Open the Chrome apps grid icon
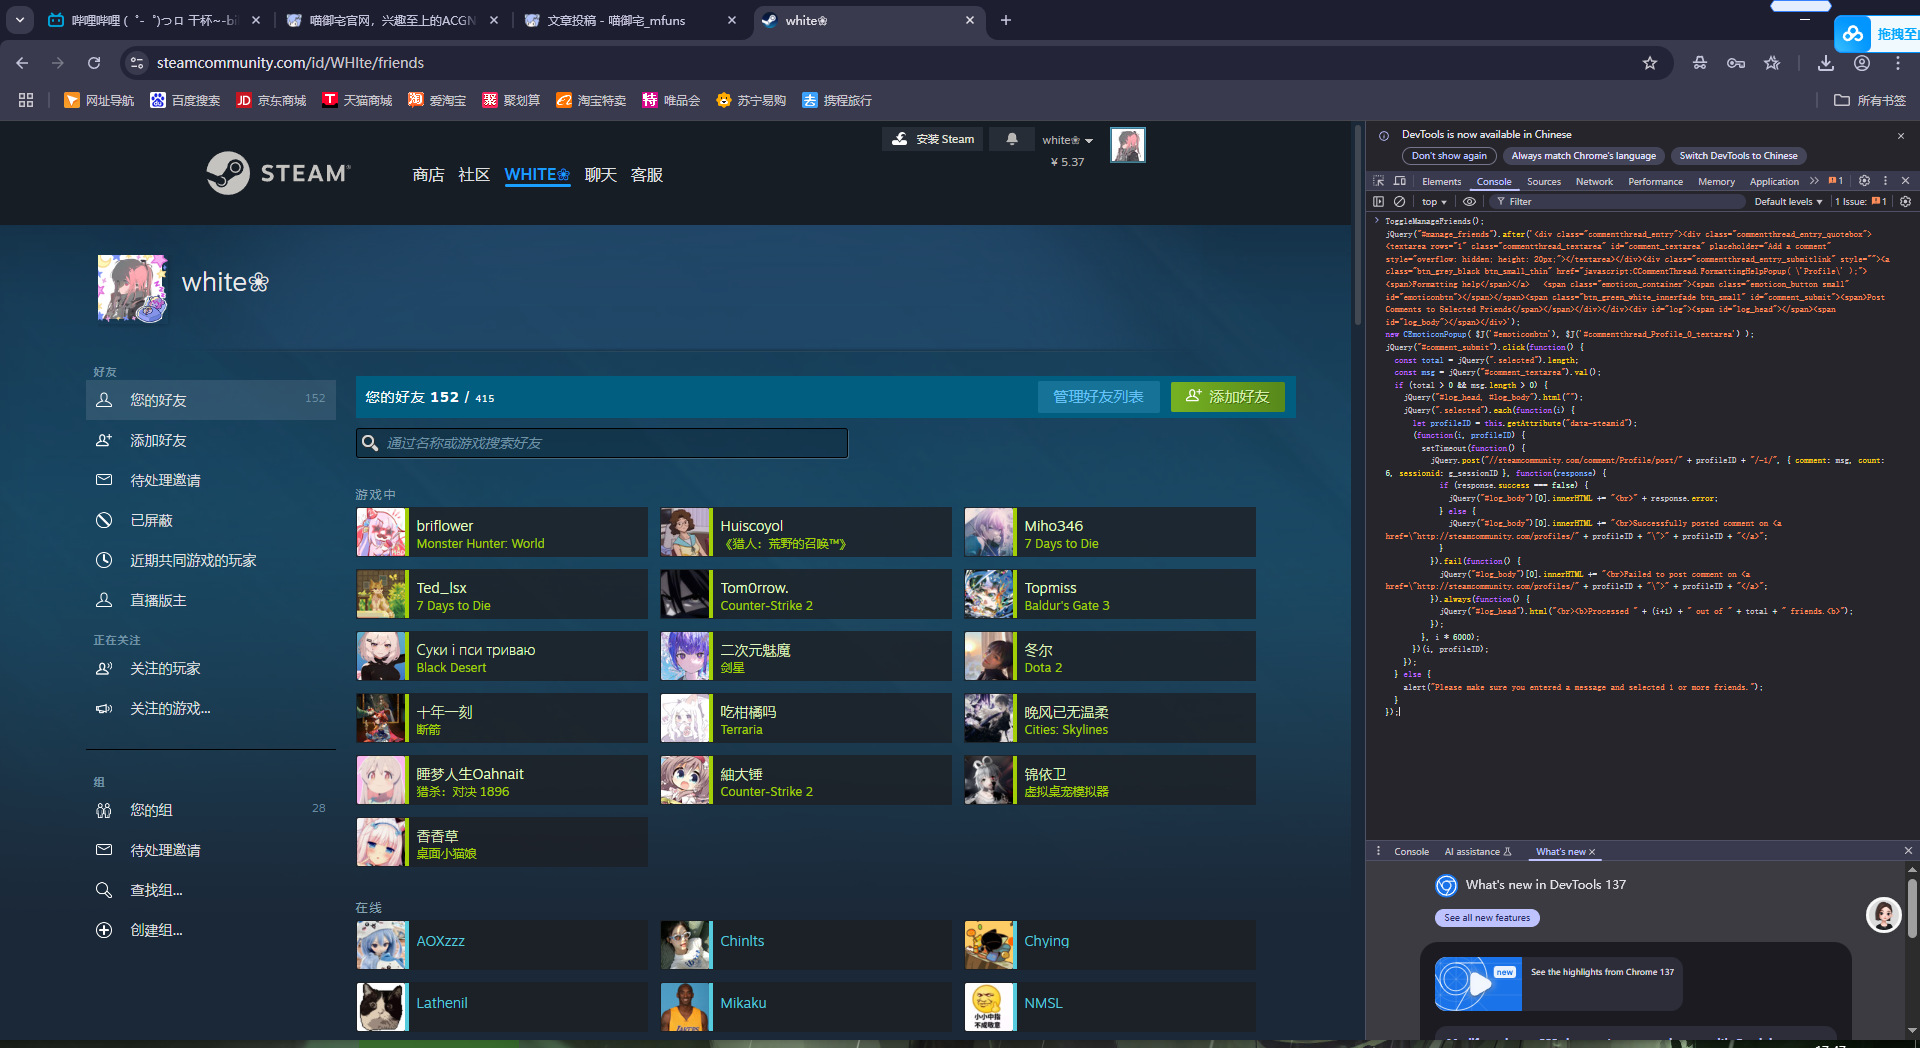 pyautogui.click(x=26, y=101)
